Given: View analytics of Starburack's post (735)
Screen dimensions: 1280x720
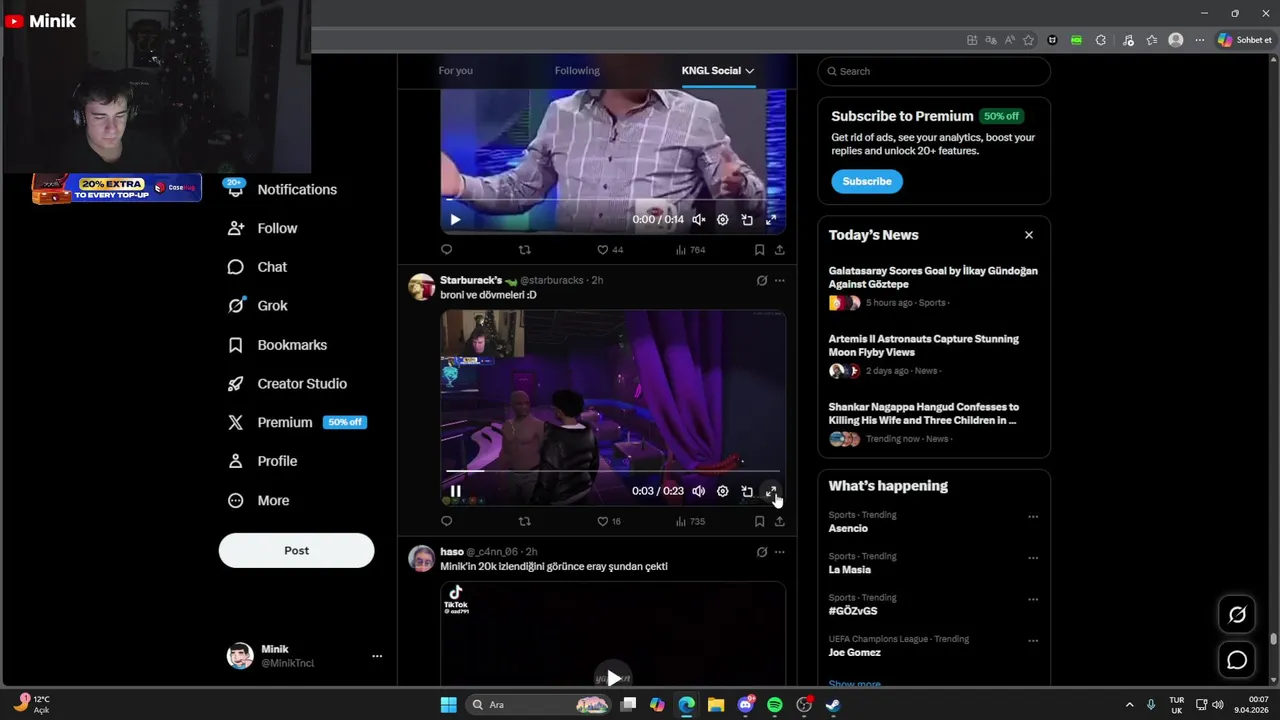Looking at the screenshot, I should [x=690, y=521].
